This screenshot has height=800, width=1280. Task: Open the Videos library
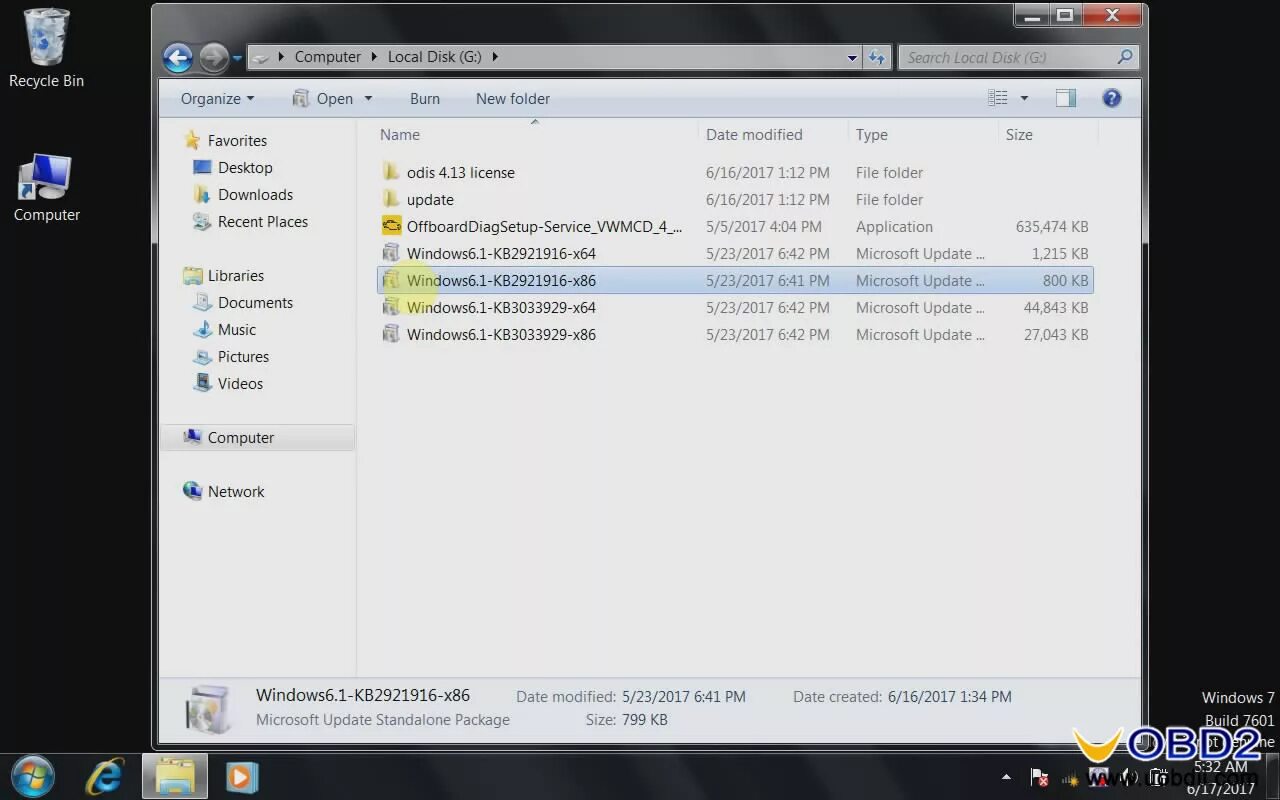click(x=240, y=384)
